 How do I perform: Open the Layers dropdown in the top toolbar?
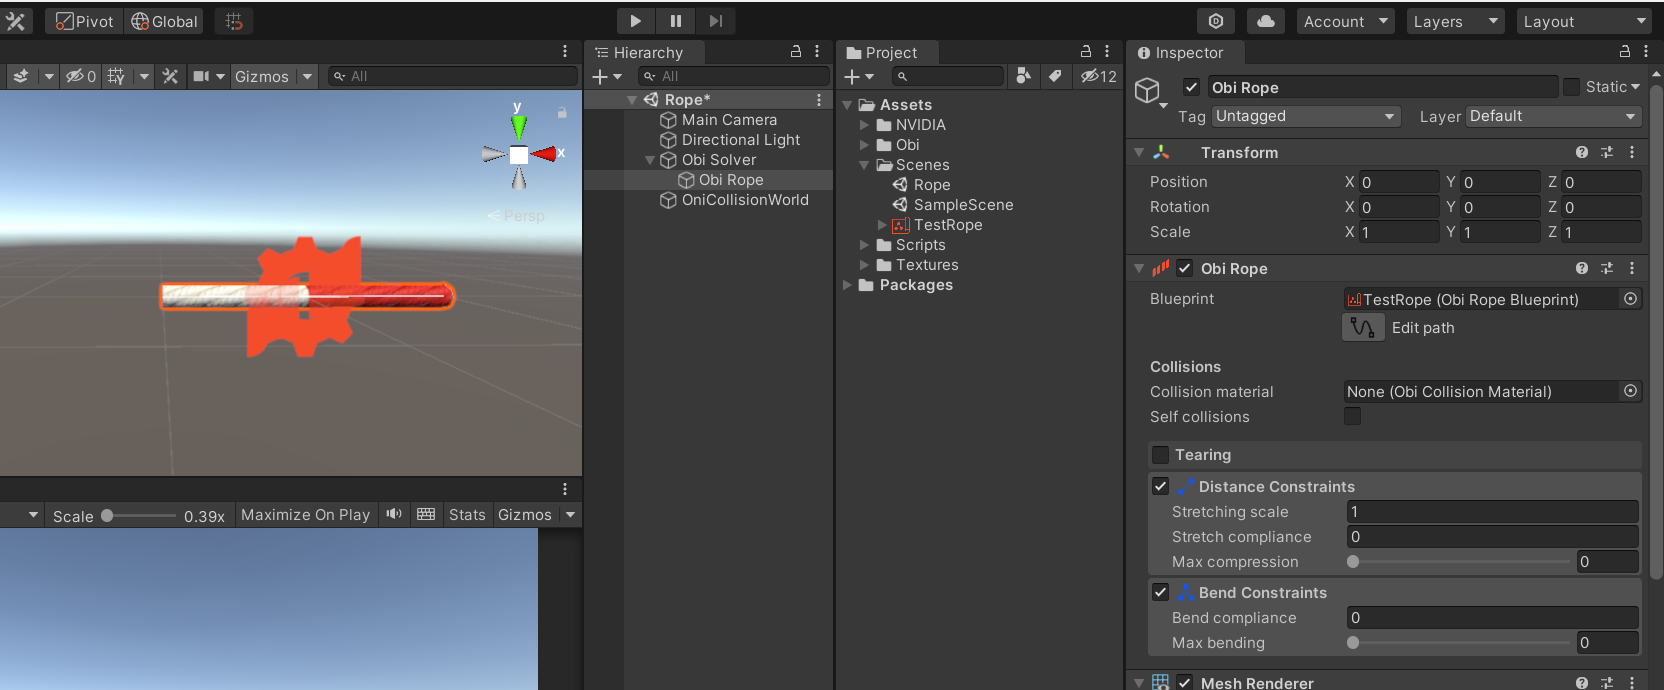coord(1456,21)
